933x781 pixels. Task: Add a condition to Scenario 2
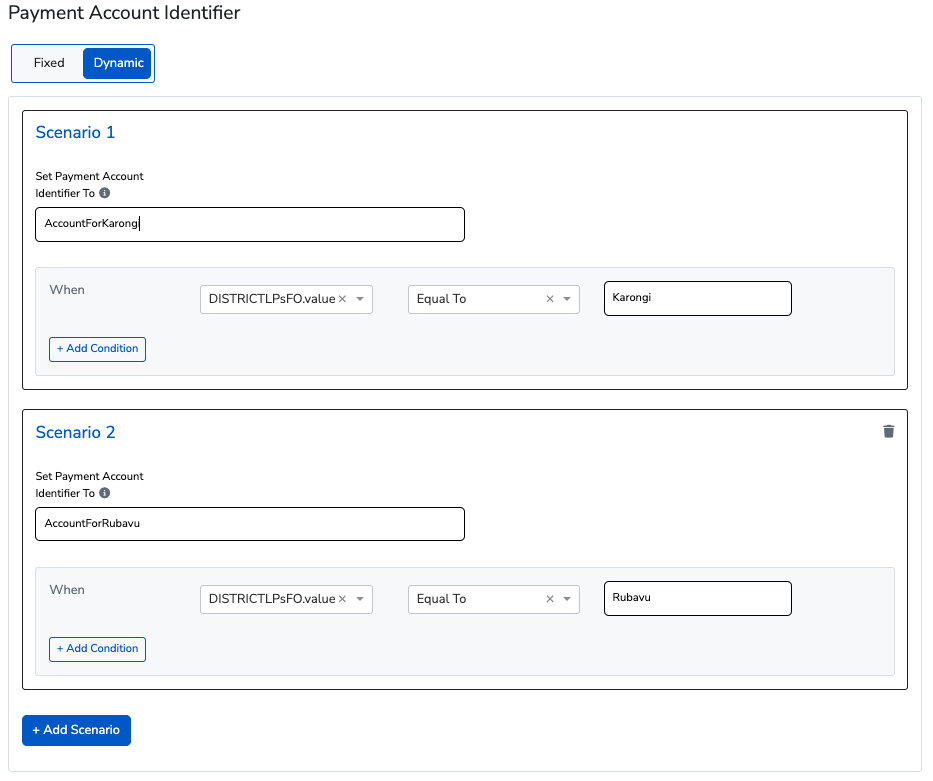(97, 649)
